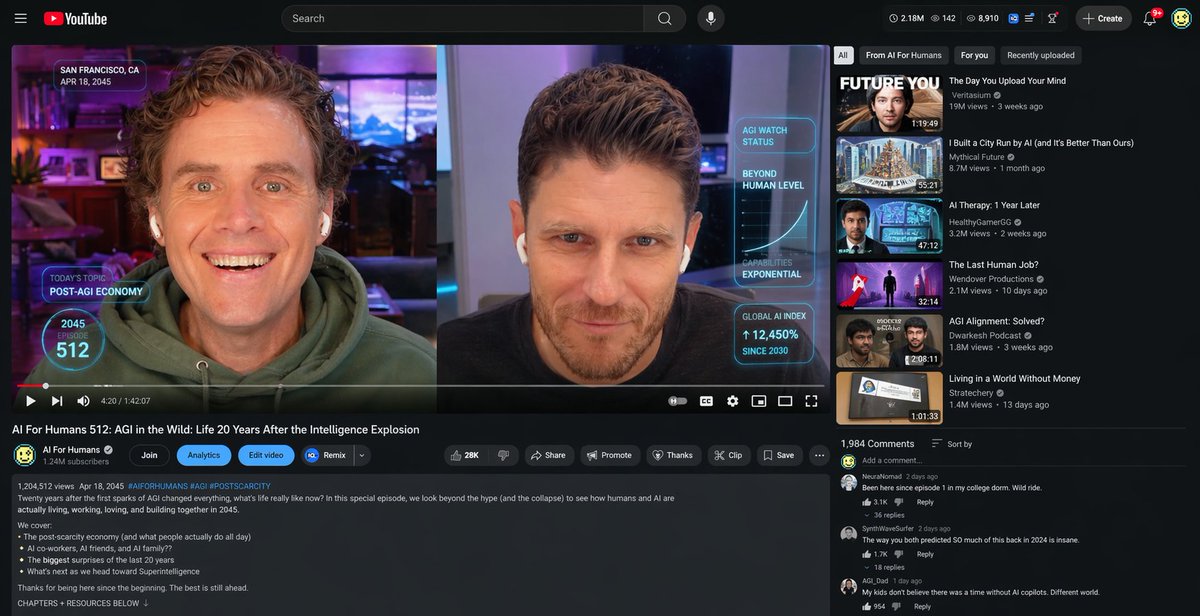Click the list-lines icon in stats bar

(x=1030, y=18)
